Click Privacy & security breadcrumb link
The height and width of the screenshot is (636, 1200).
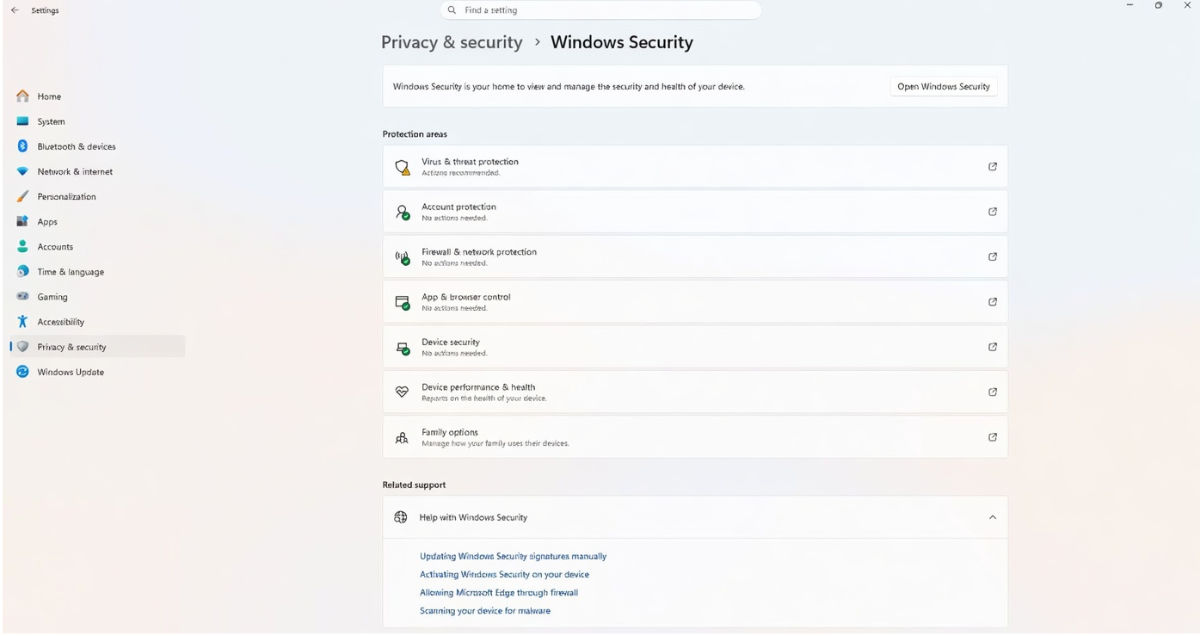(452, 42)
